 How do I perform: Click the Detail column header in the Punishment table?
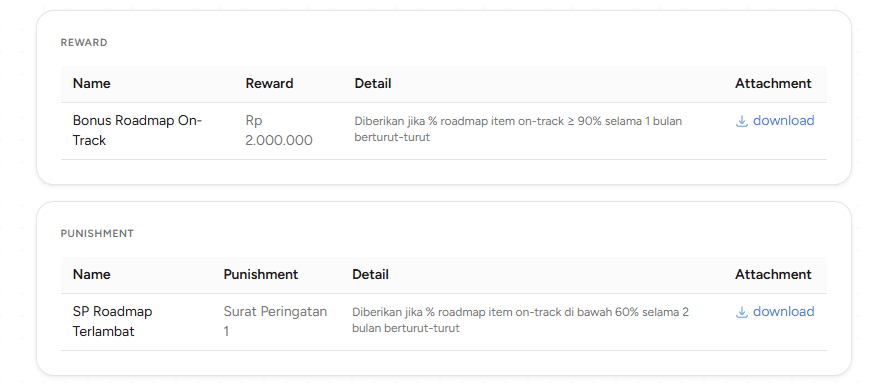click(370, 275)
